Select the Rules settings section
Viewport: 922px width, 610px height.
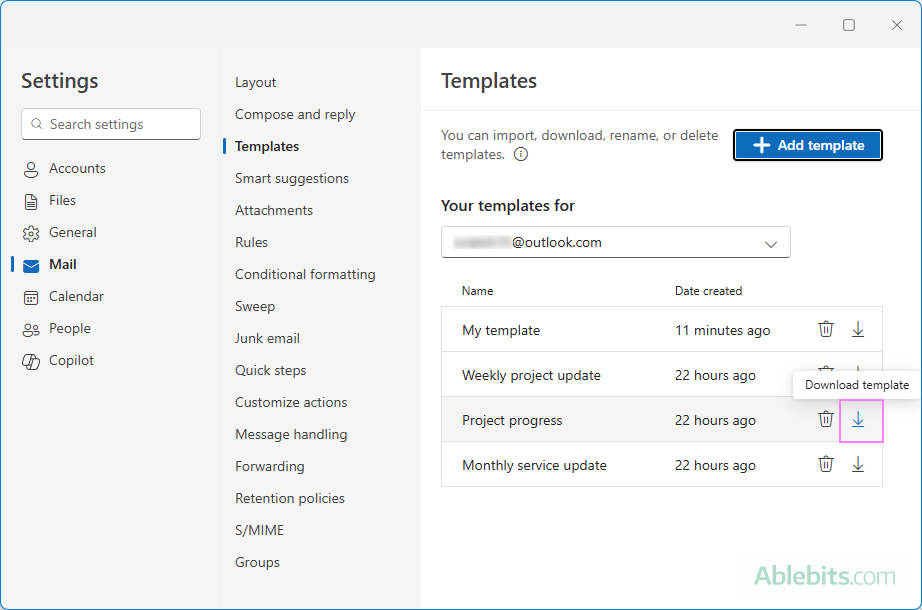pos(251,242)
